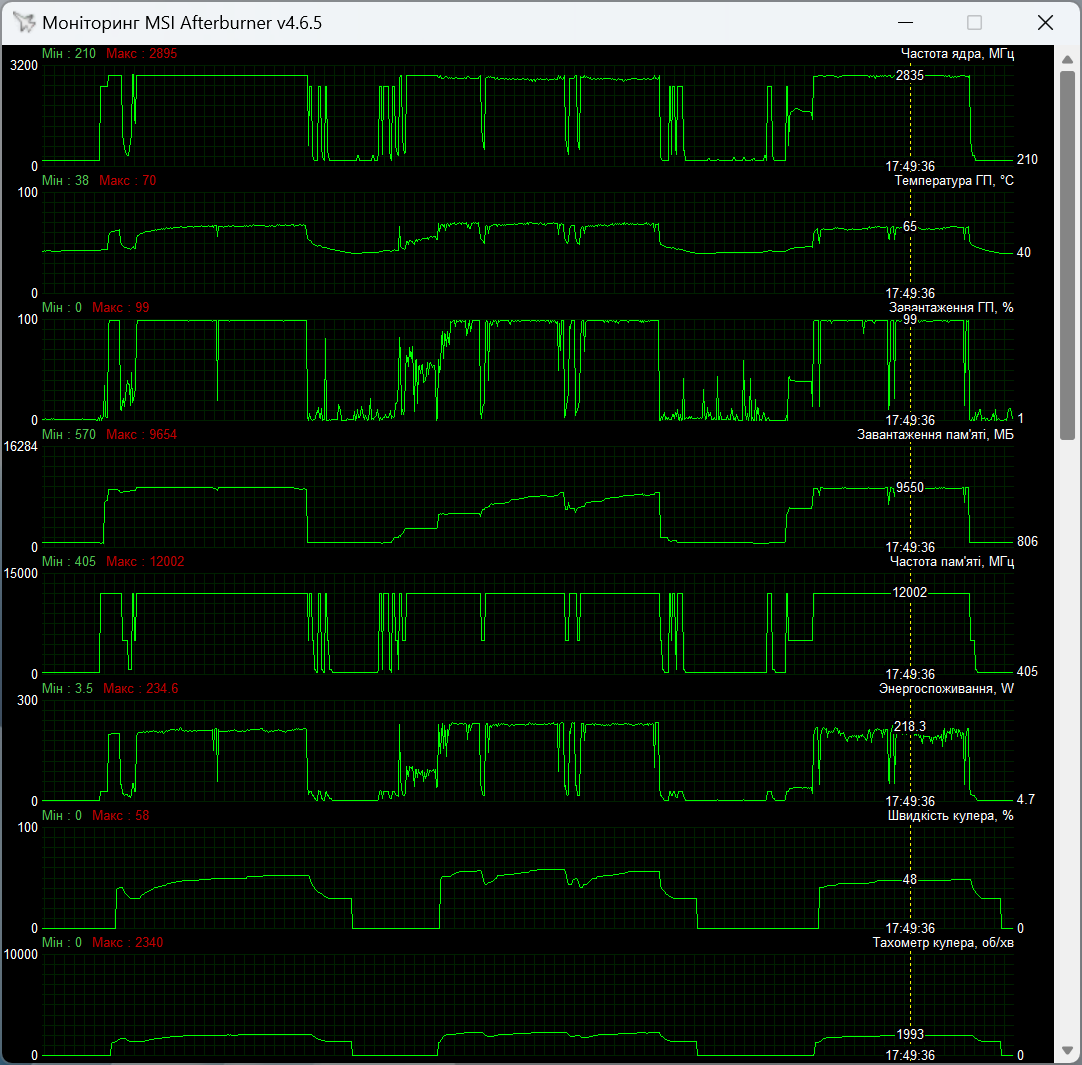Screen dimensions: 1082x1065
Task: Close the MSI Afterburner monitoring window
Action: tap(1045, 23)
